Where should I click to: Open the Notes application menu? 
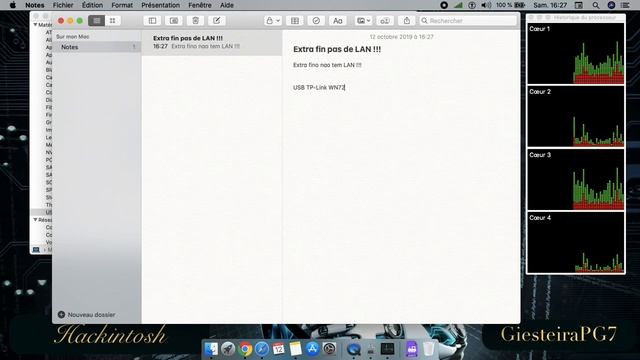click(x=35, y=5)
